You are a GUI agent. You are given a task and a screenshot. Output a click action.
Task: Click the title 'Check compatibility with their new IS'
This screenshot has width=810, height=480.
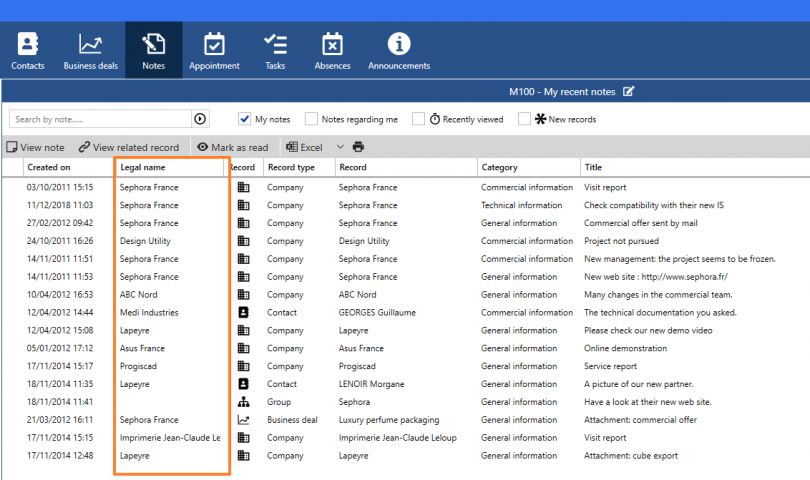tap(653, 205)
